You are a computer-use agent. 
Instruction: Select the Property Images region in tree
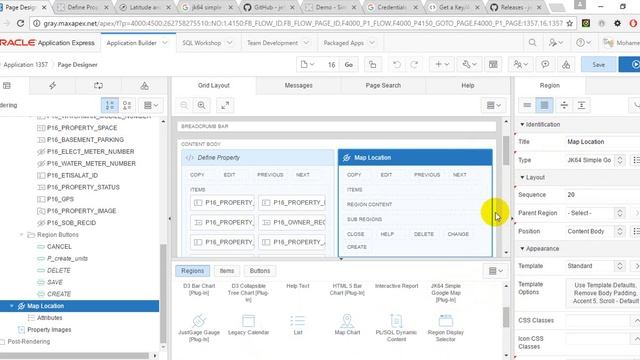49,329
